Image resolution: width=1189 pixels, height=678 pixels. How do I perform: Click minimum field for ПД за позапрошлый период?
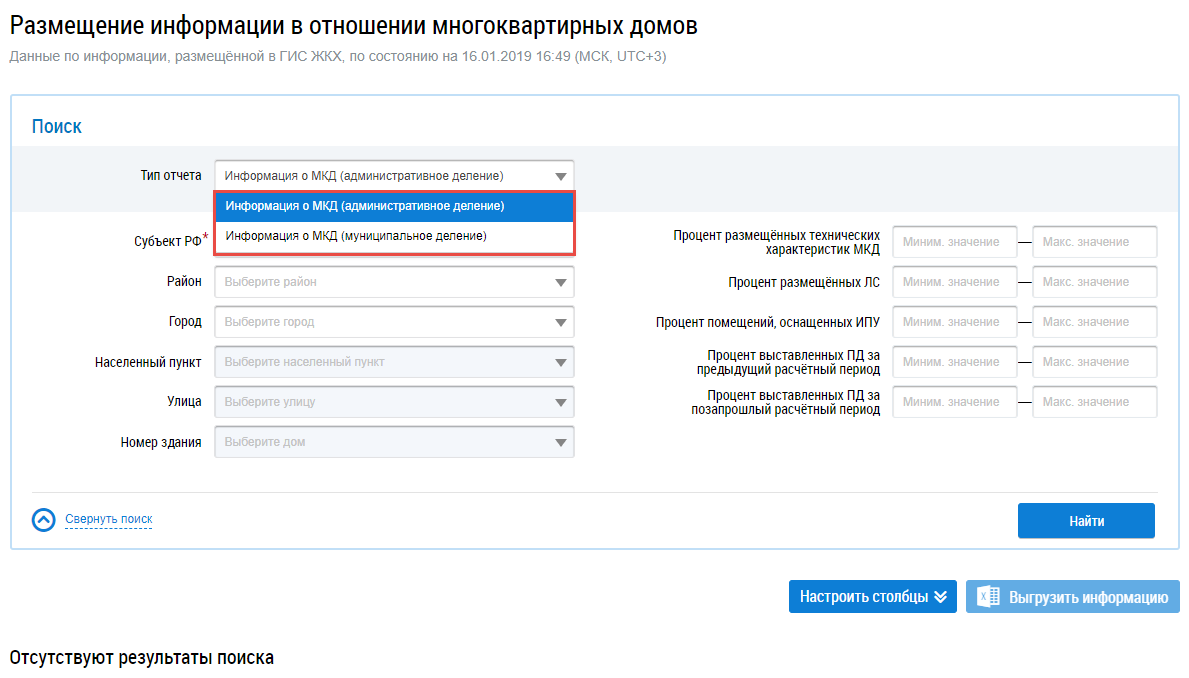(x=954, y=402)
